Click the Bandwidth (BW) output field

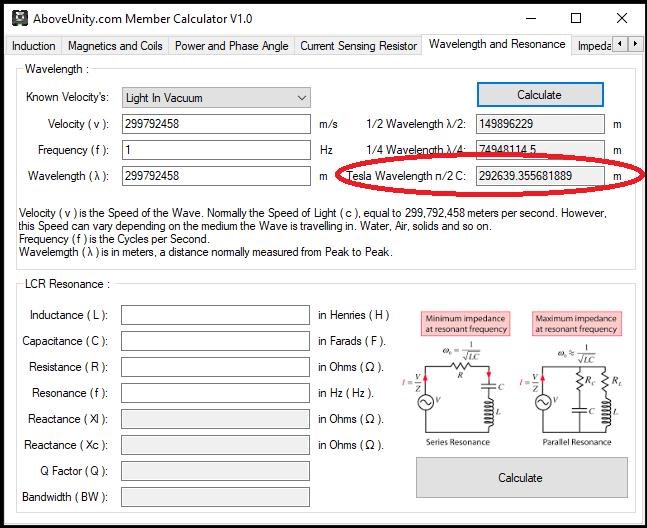[215, 497]
